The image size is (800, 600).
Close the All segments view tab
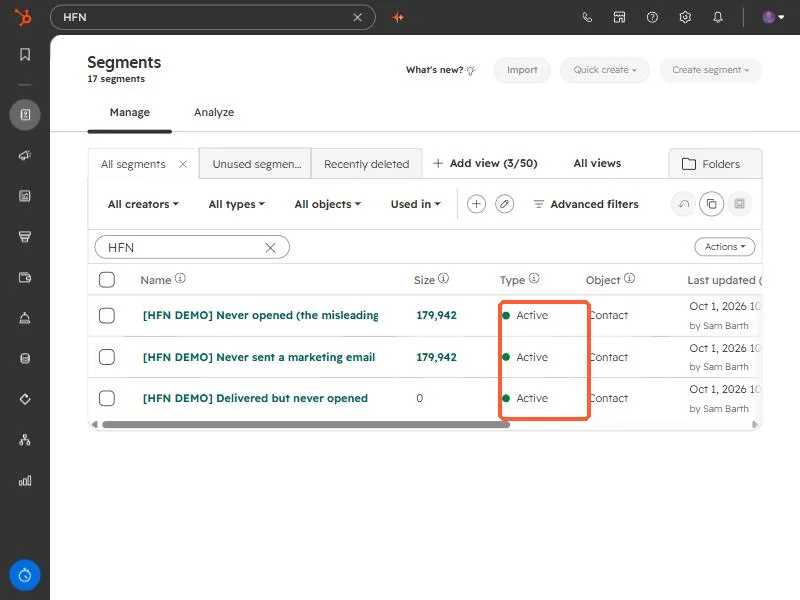183,164
